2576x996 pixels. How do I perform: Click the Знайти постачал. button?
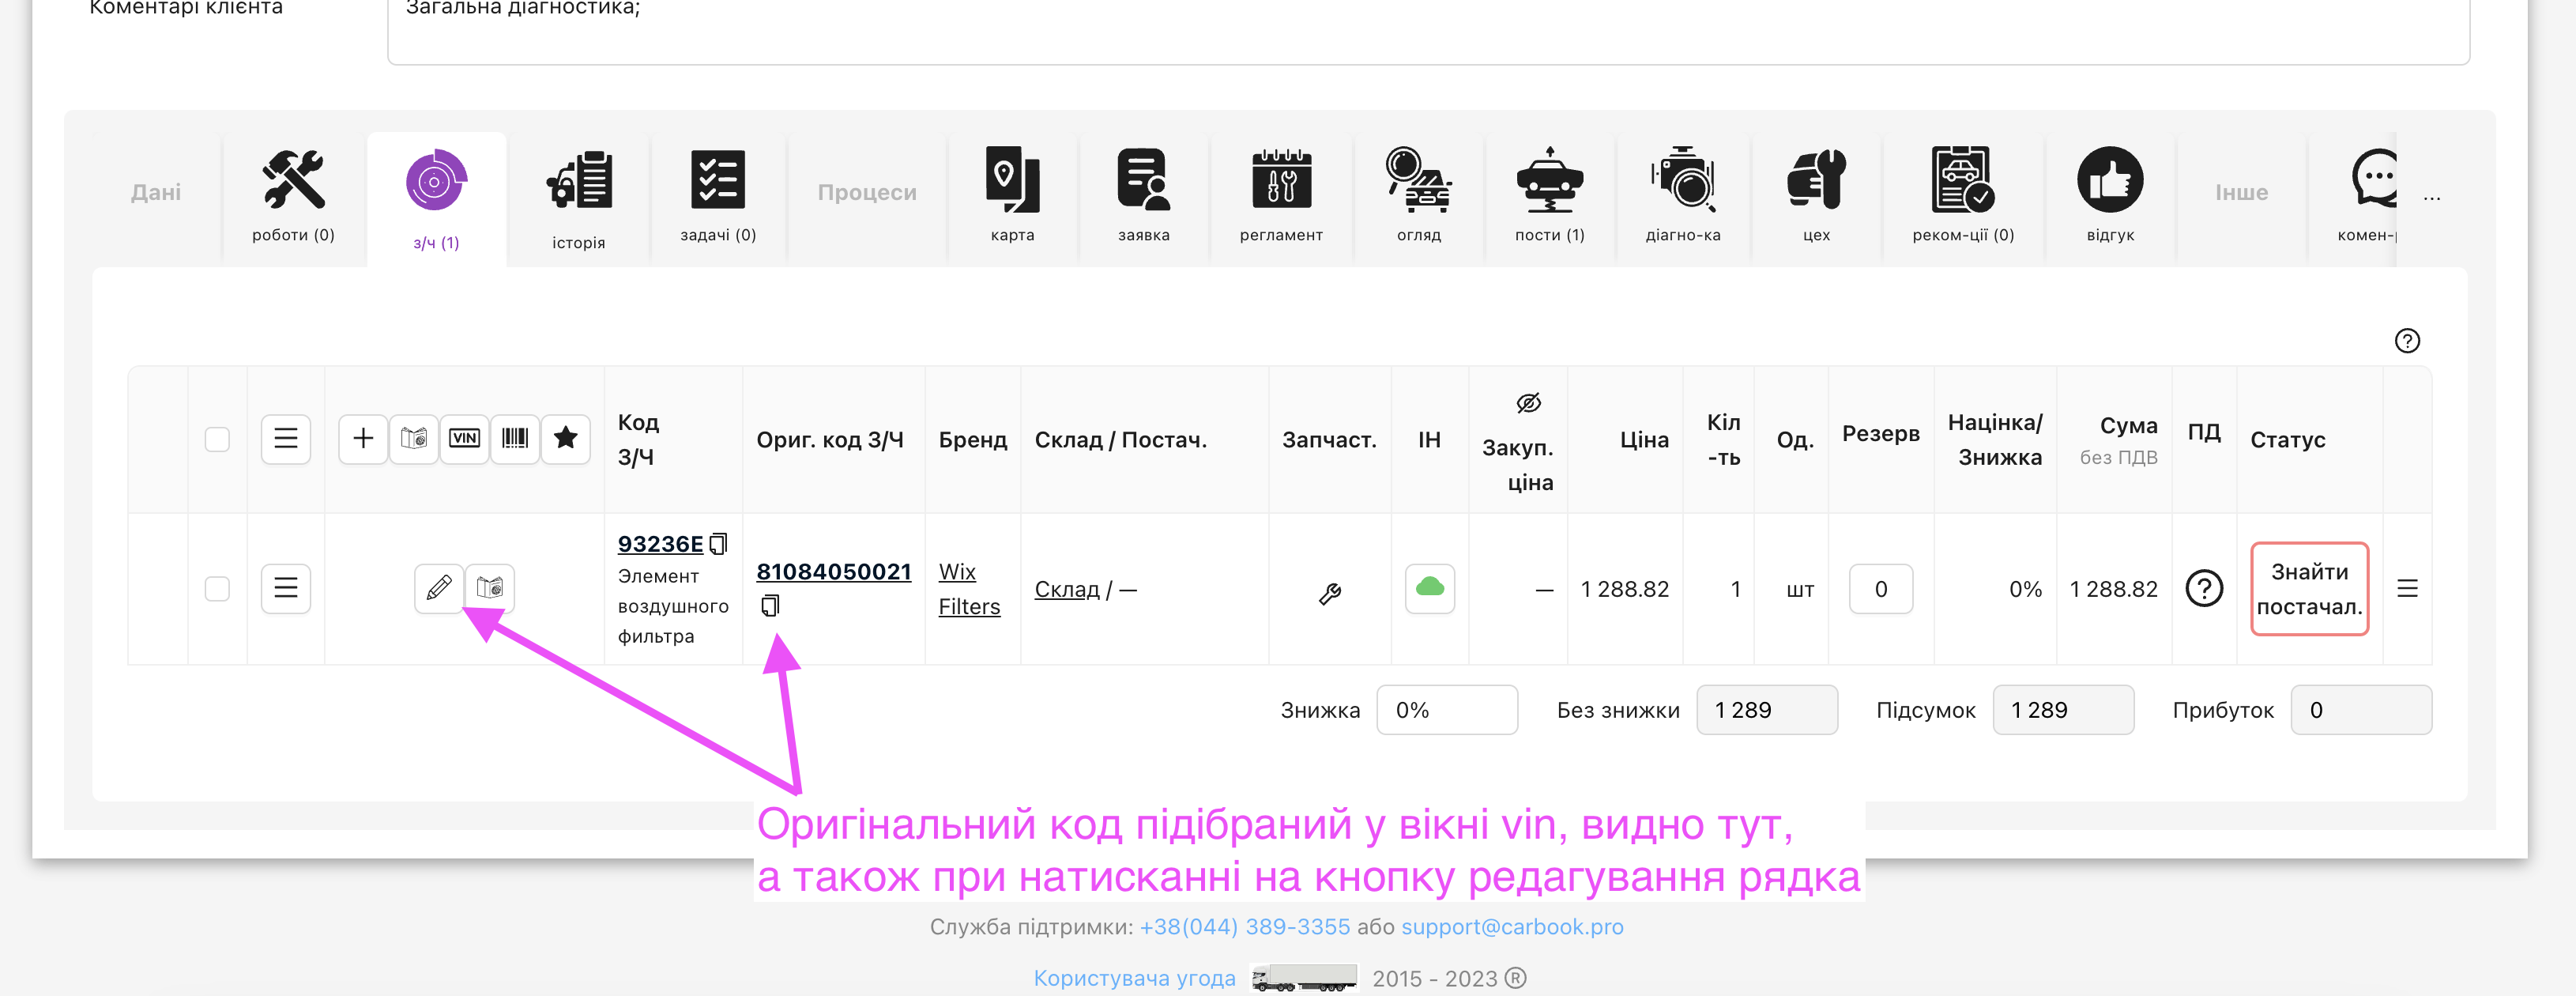pyautogui.click(x=2308, y=588)
